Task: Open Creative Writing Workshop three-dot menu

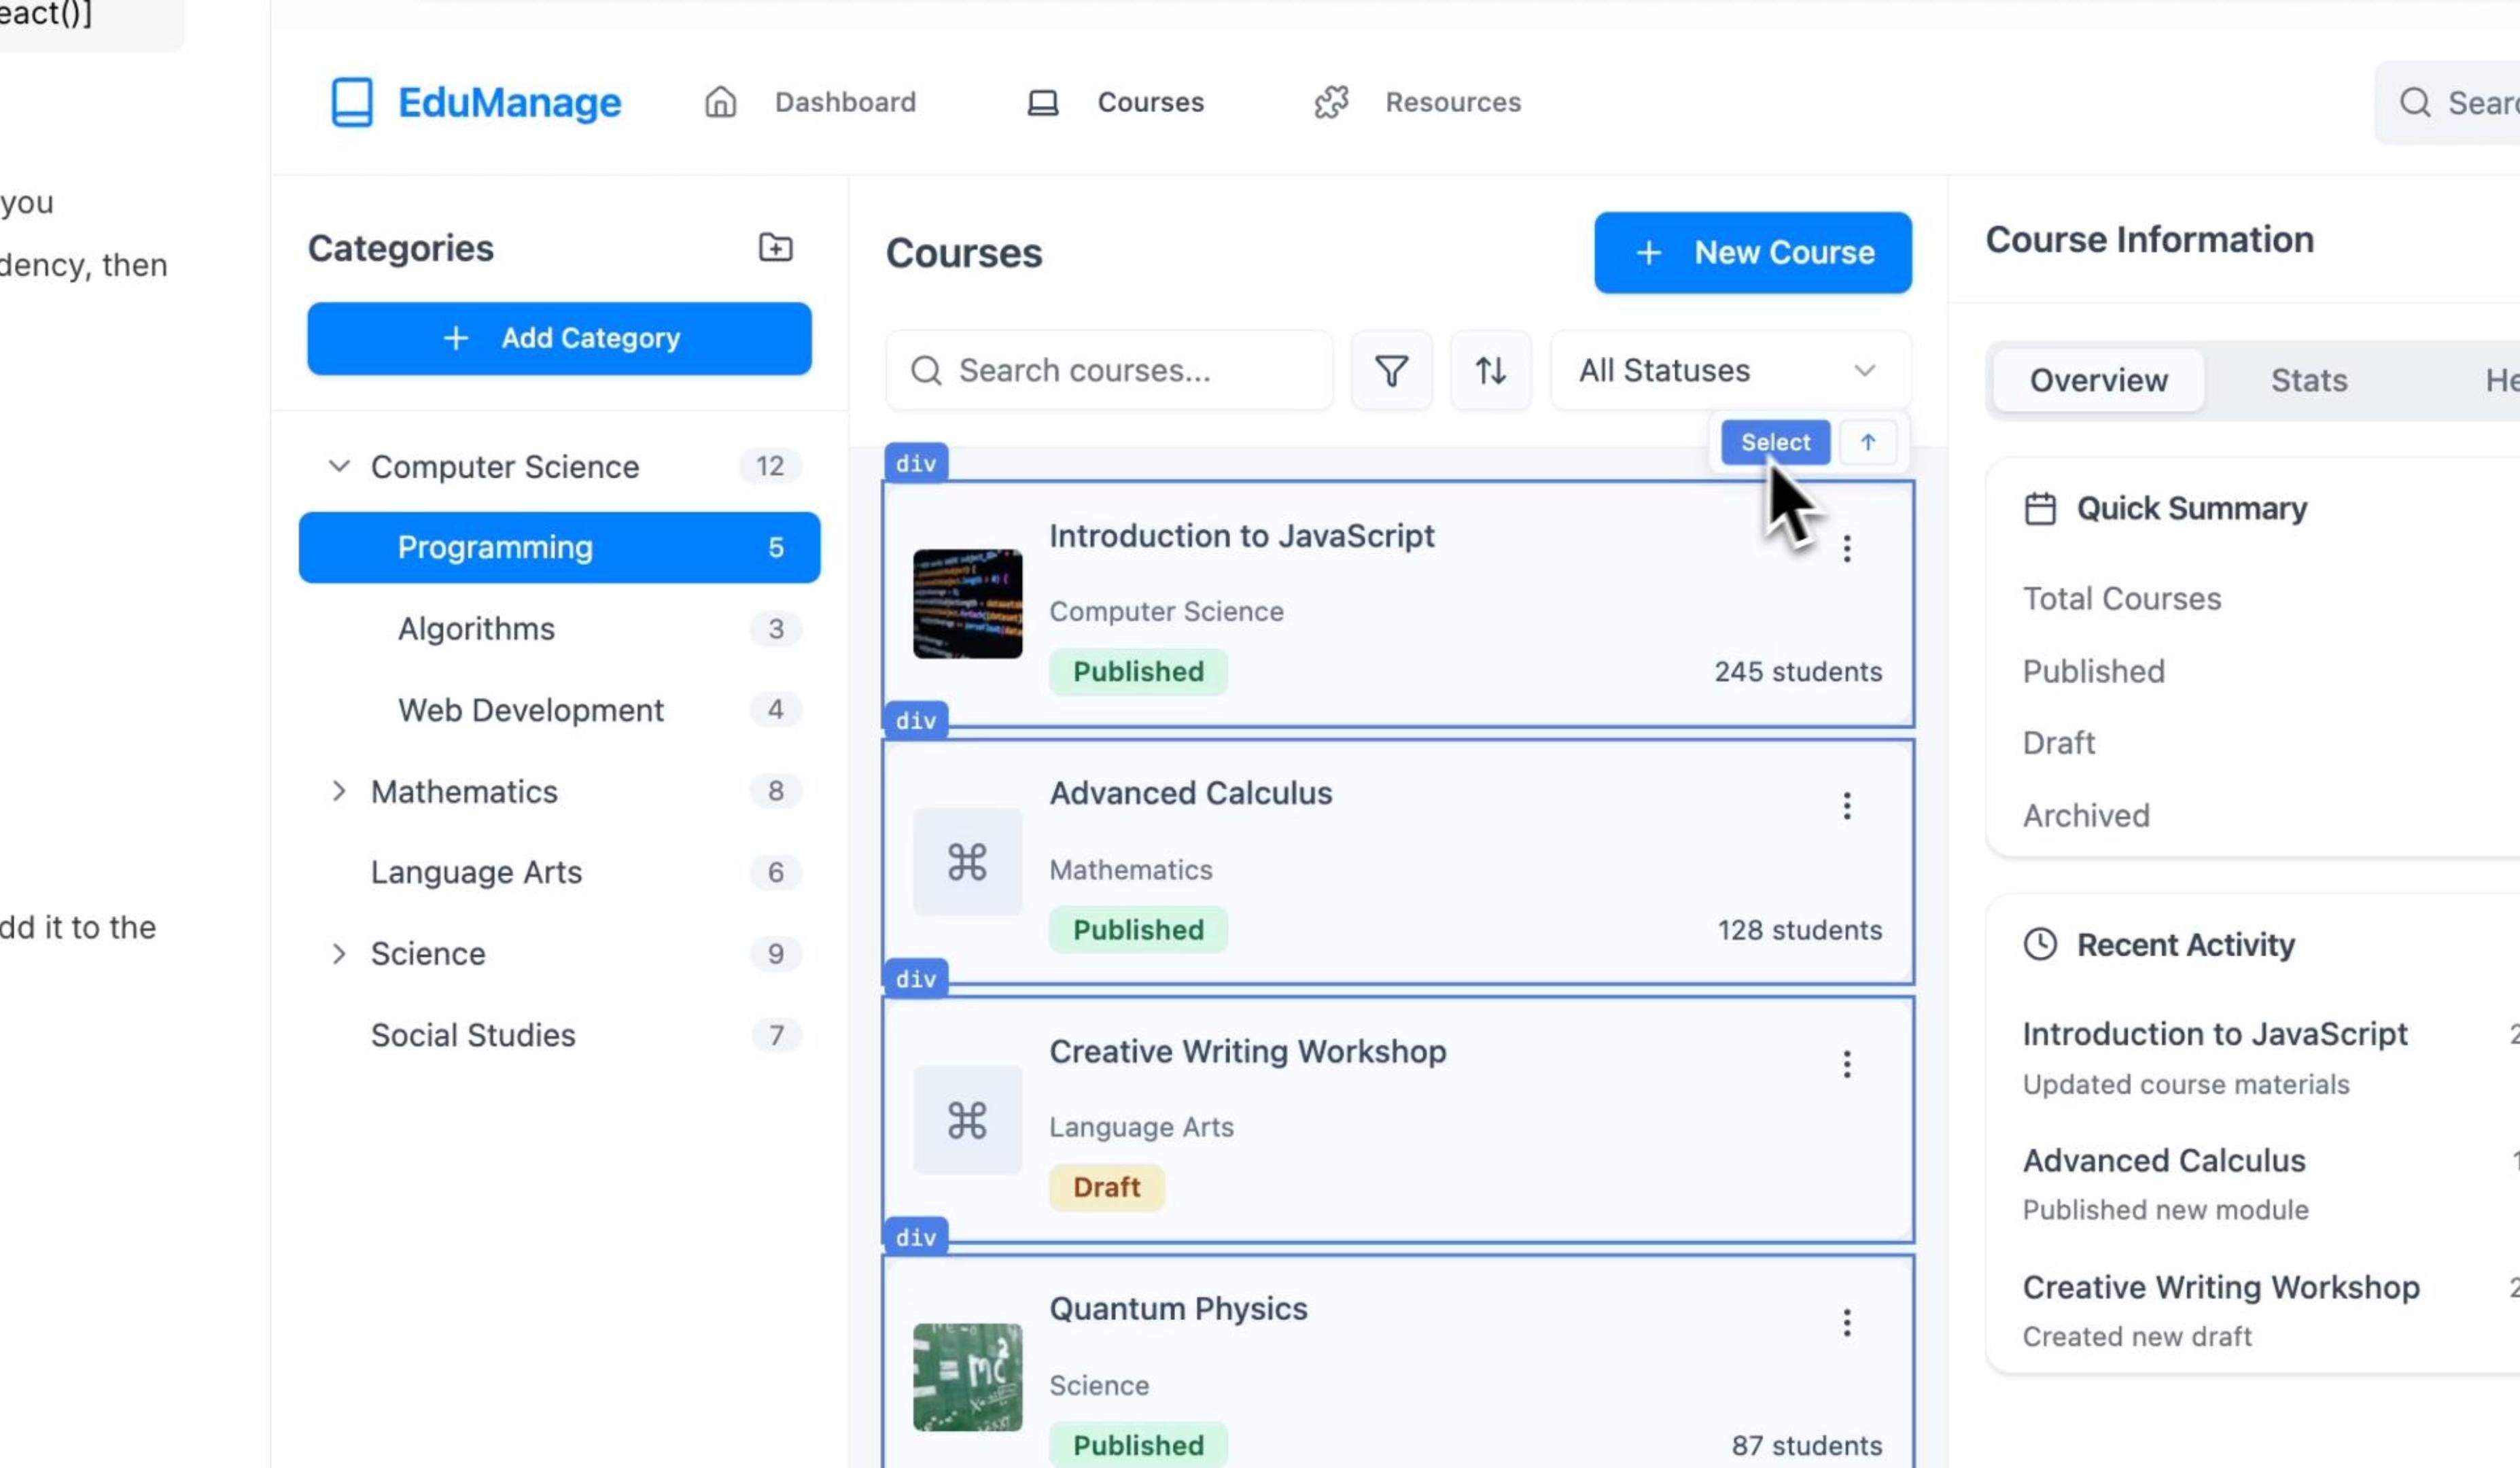Action: tap(1846, 1064)
